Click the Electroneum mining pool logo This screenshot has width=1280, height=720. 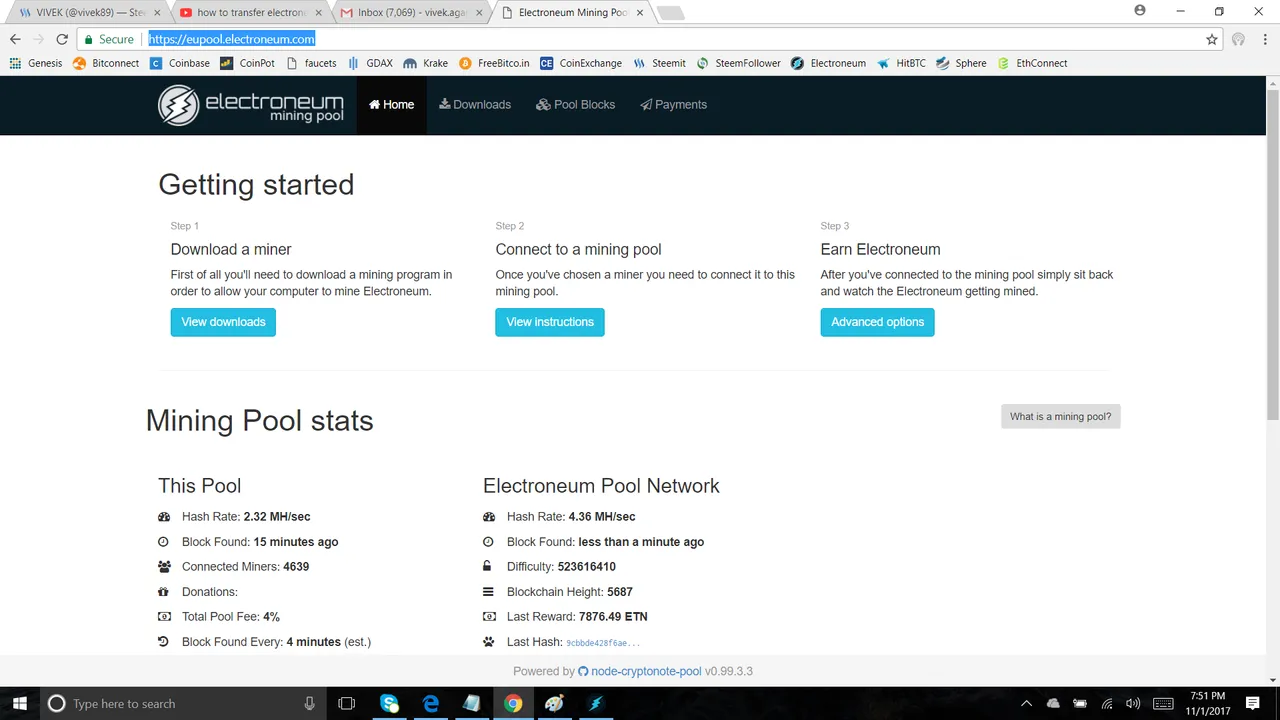(x=251, y=105)
